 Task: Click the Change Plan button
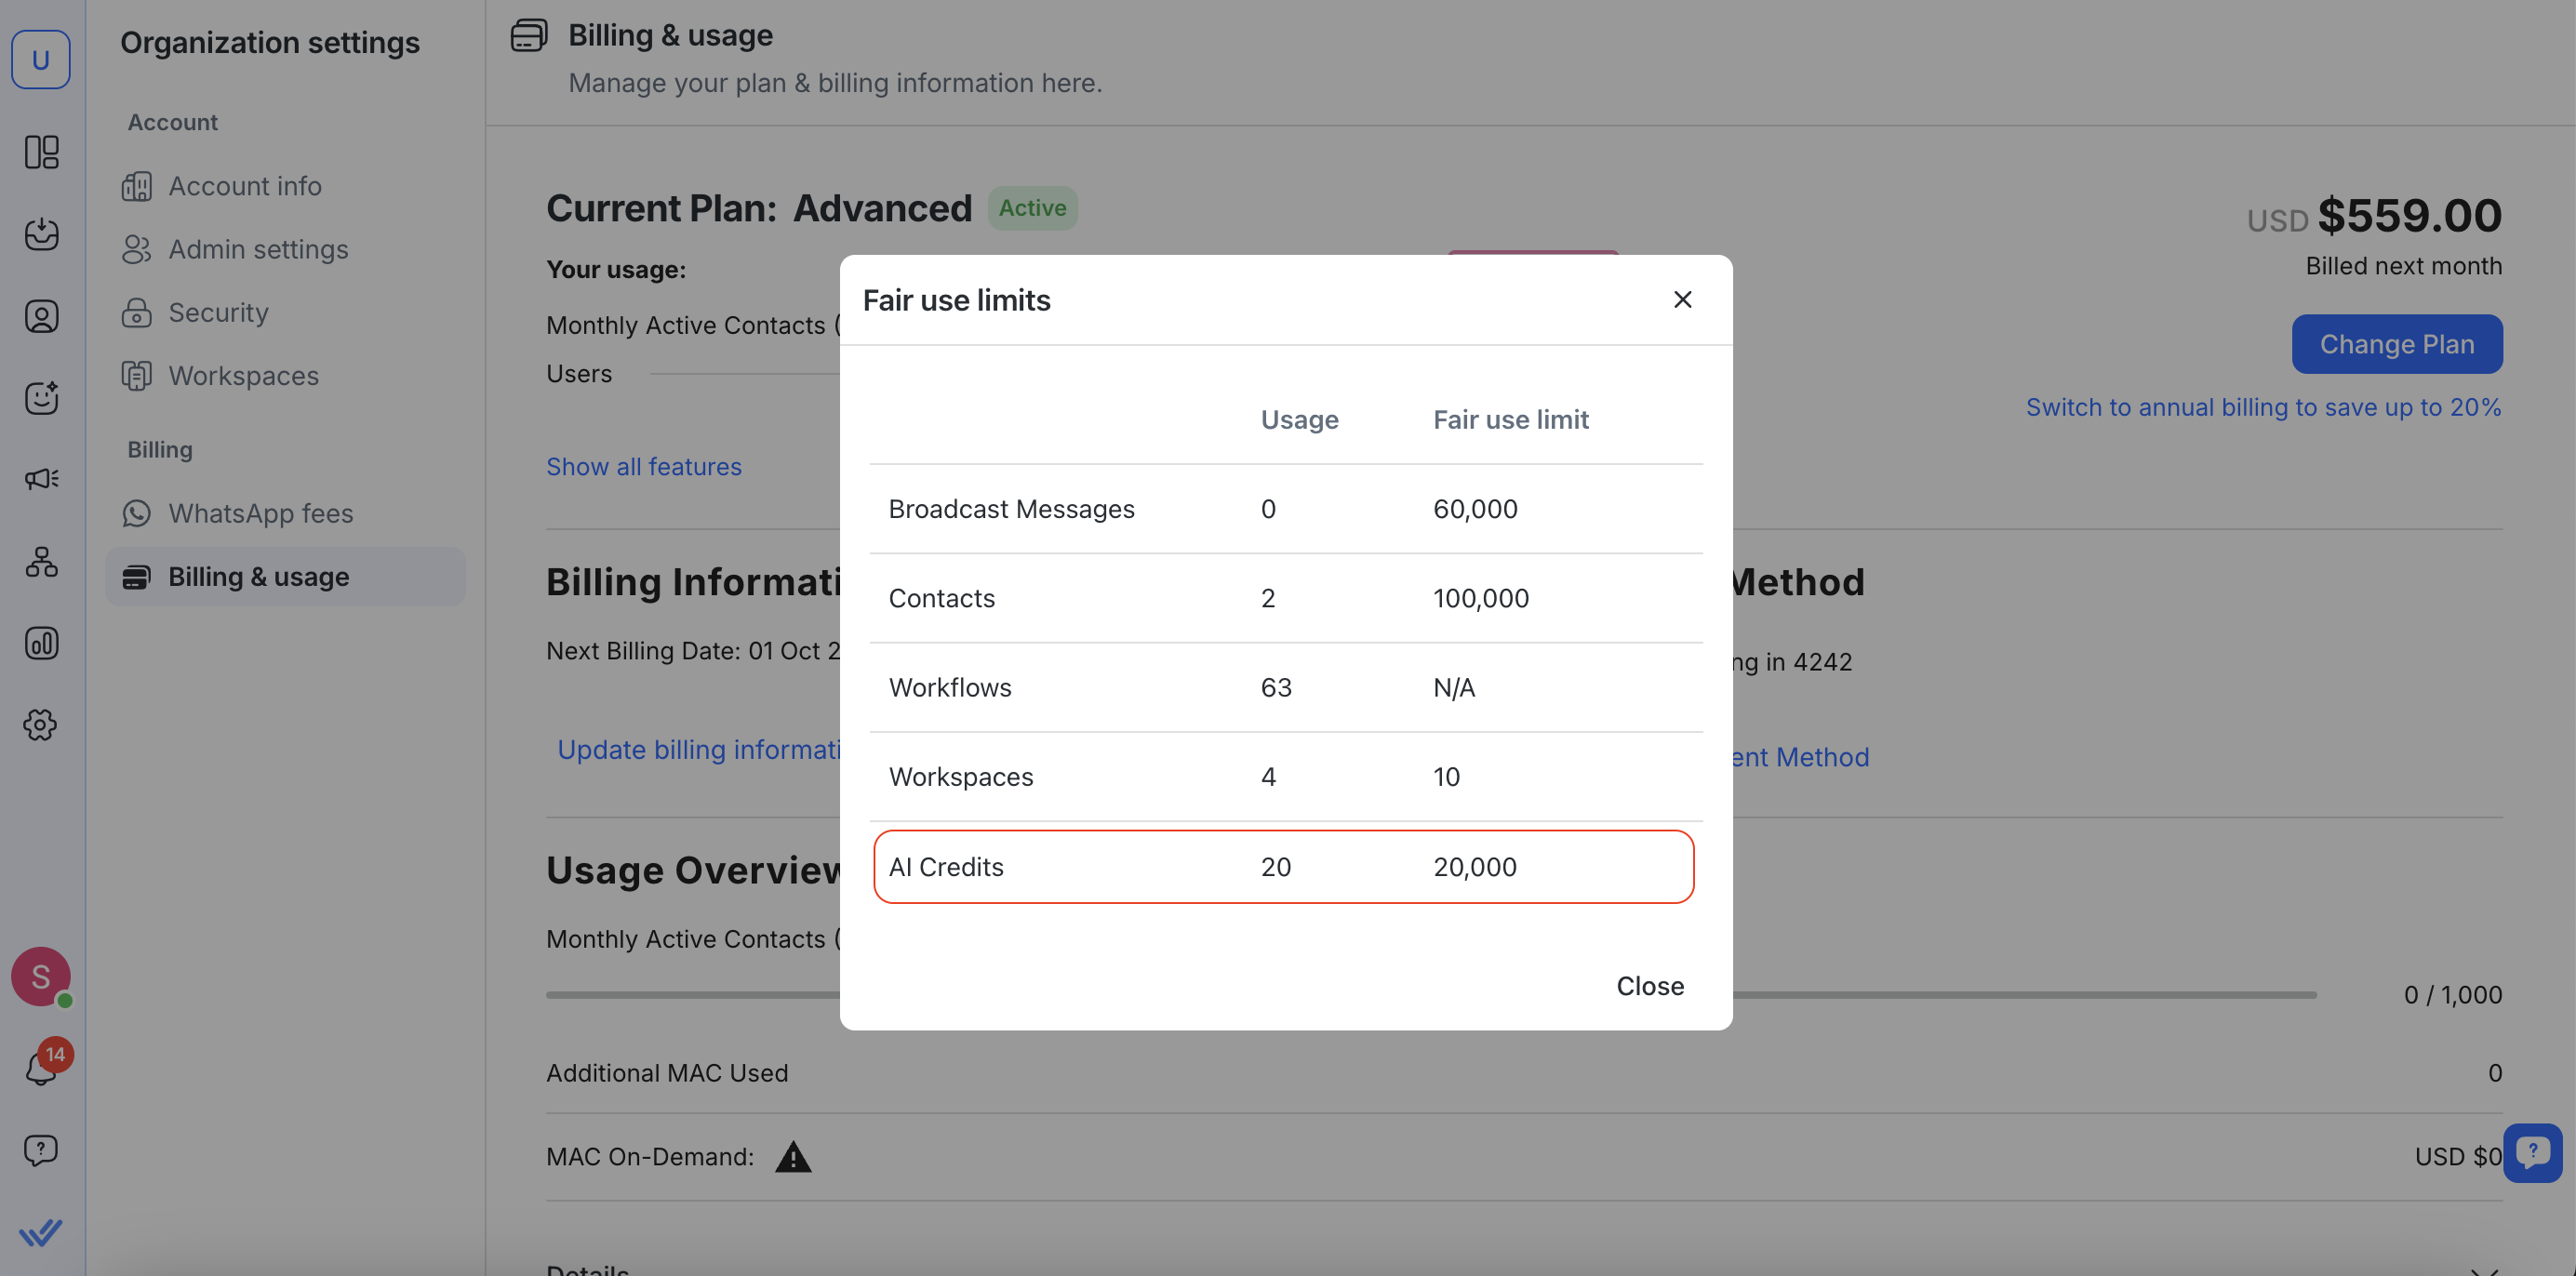(x=2396, y=344)
